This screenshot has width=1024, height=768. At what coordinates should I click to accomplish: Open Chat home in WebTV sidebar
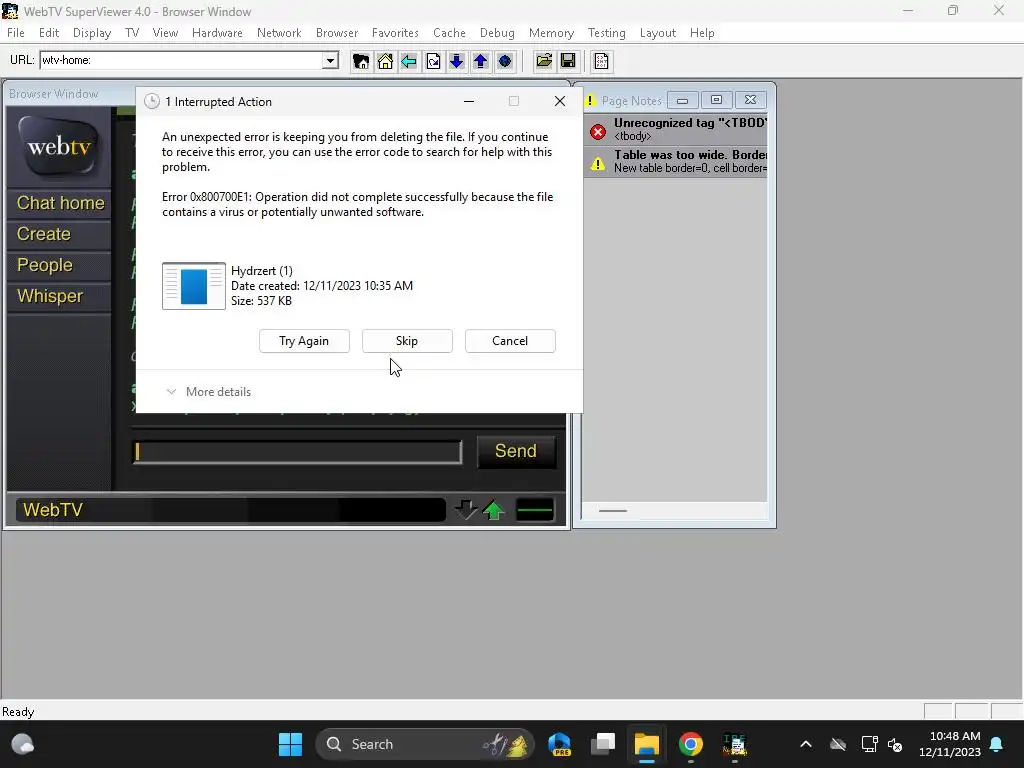(x=60, y=203)
